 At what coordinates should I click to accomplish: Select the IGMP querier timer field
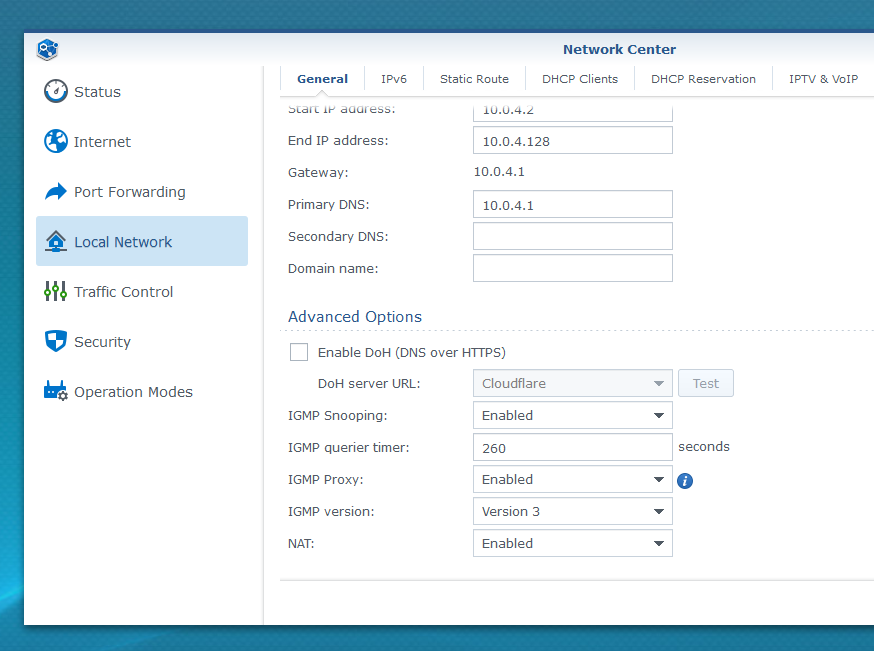pos(572,448)
